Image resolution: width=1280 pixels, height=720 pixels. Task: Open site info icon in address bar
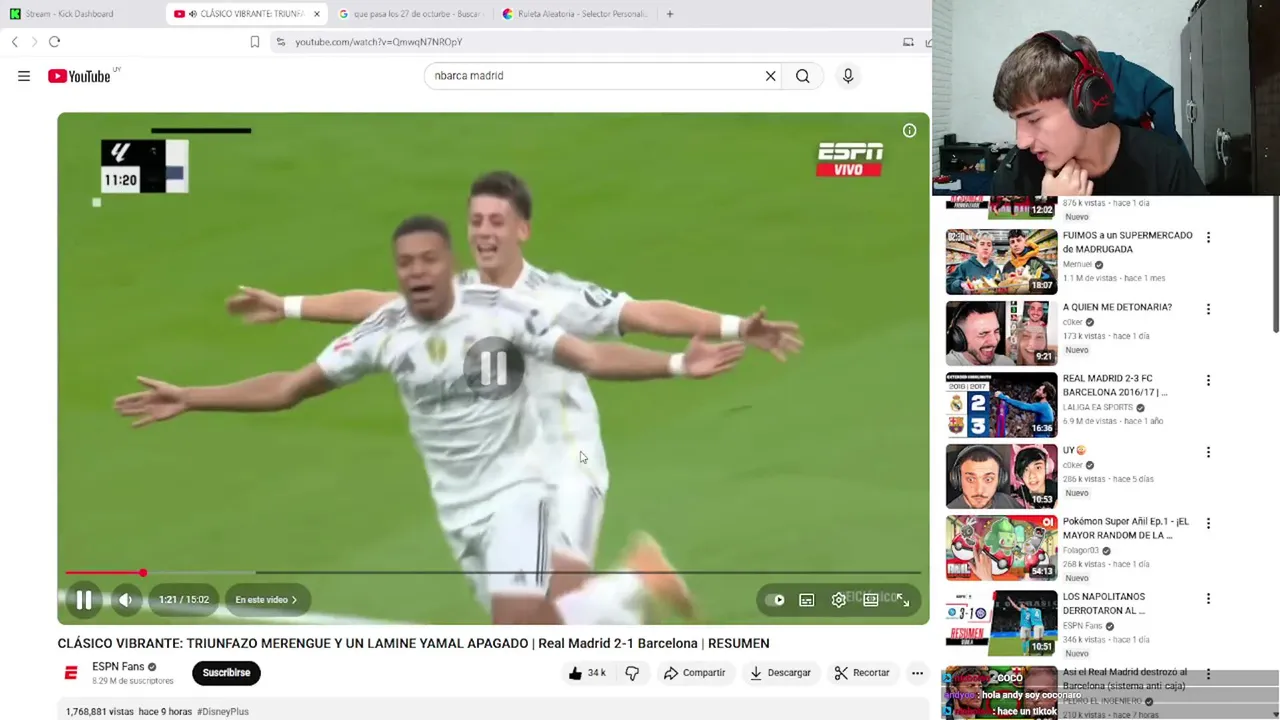coord(281,42)
